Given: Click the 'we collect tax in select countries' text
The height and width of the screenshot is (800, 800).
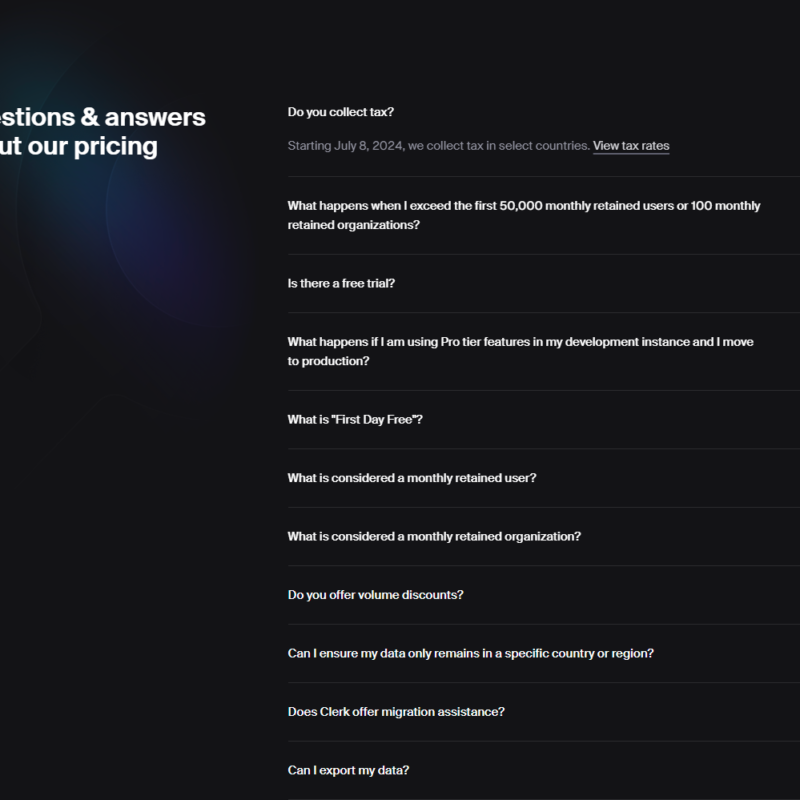Looking at the screenshot, I should 498,146.
